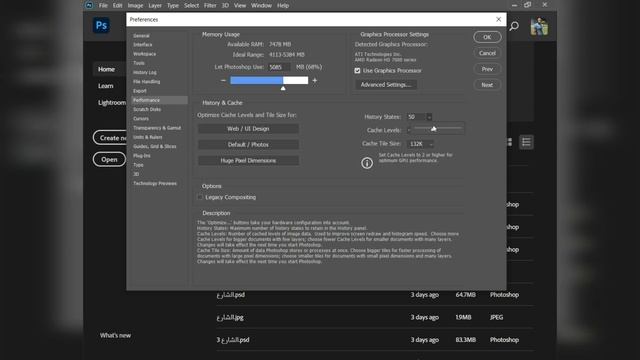Select Export preferences category
640x360 pixels.
click(140, 91)
